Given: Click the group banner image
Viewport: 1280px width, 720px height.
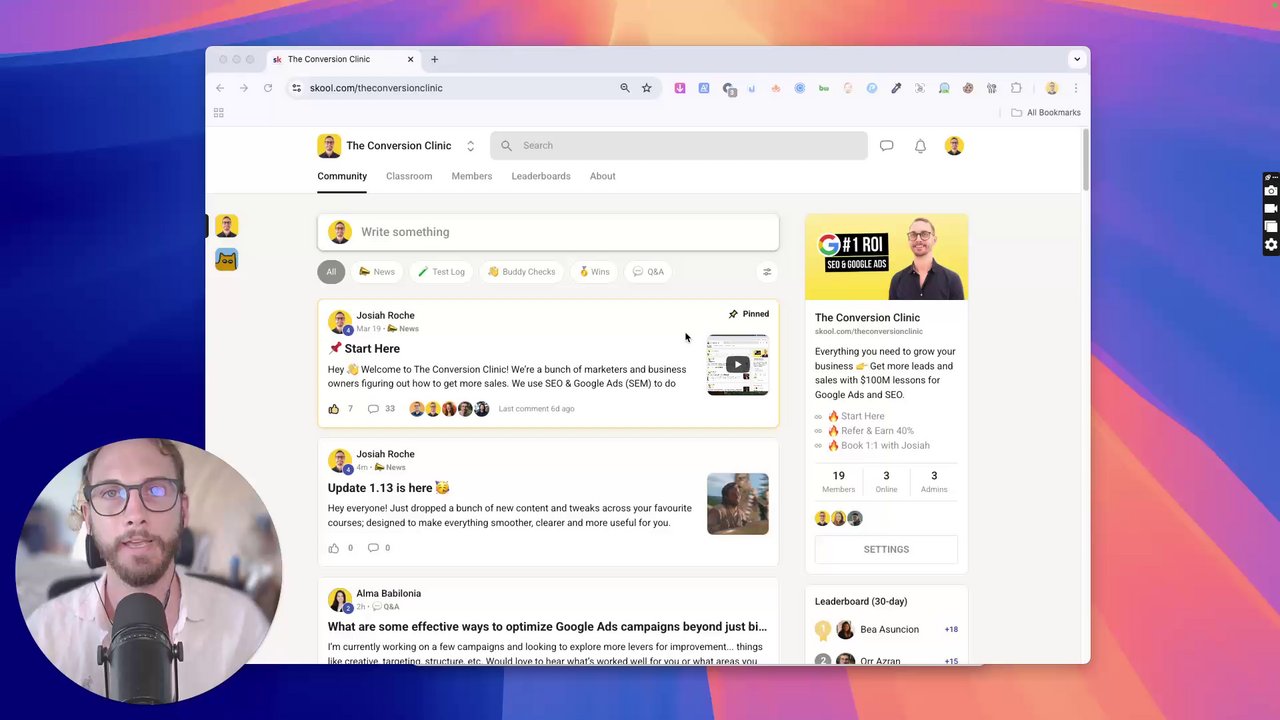Looking at the screenshot, I should coord(886,257).
